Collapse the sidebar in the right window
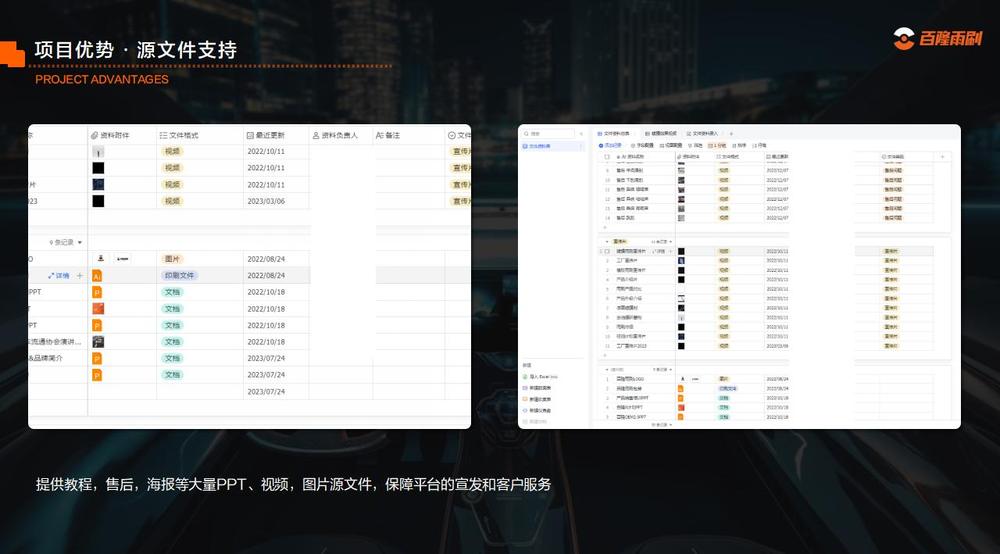1000x554 pixels. click(x=581, y=134)
